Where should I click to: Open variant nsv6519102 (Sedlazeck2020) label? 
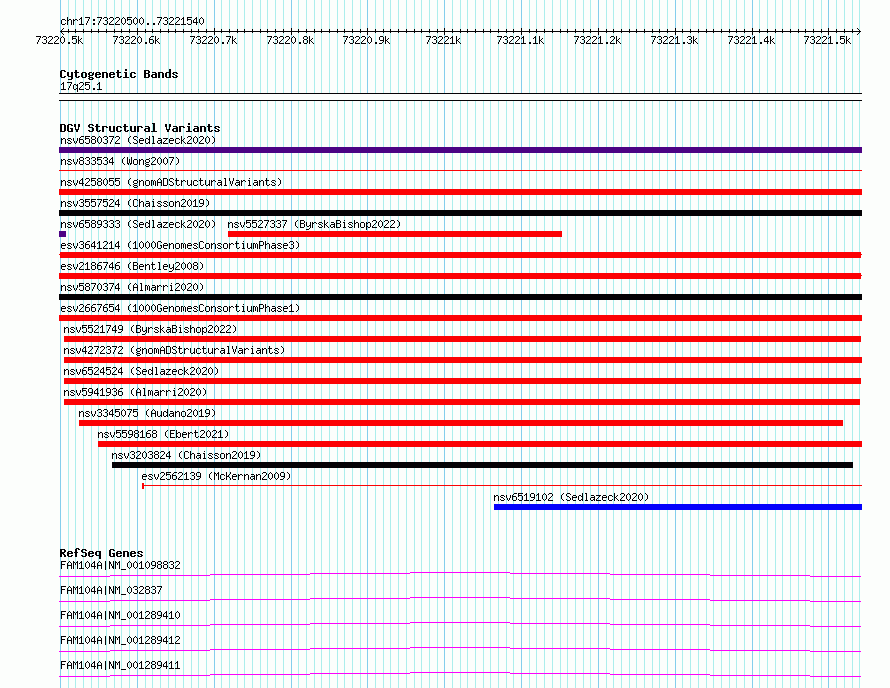[571, 497]
